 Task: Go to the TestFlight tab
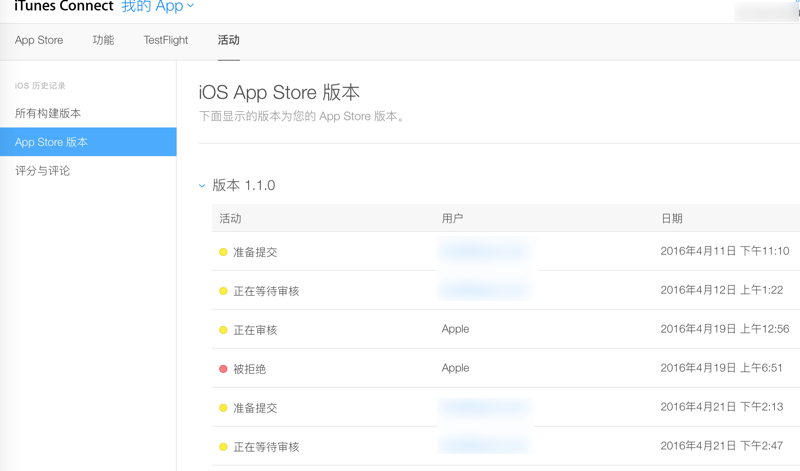tap(166, 40)
